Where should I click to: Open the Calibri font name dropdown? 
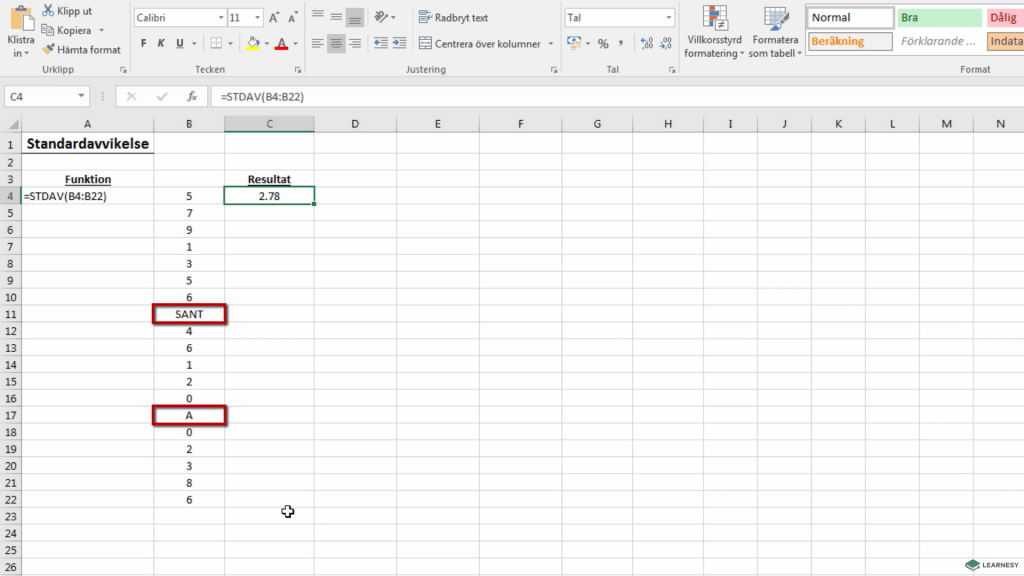click(220, 18)
